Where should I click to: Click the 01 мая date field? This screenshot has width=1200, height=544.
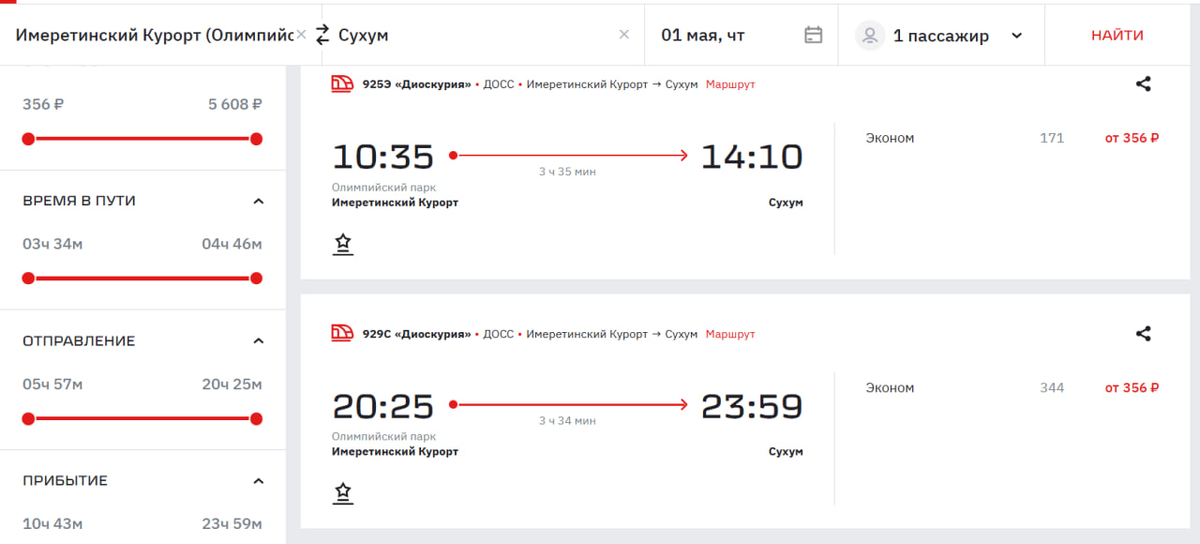click(720, 35)
